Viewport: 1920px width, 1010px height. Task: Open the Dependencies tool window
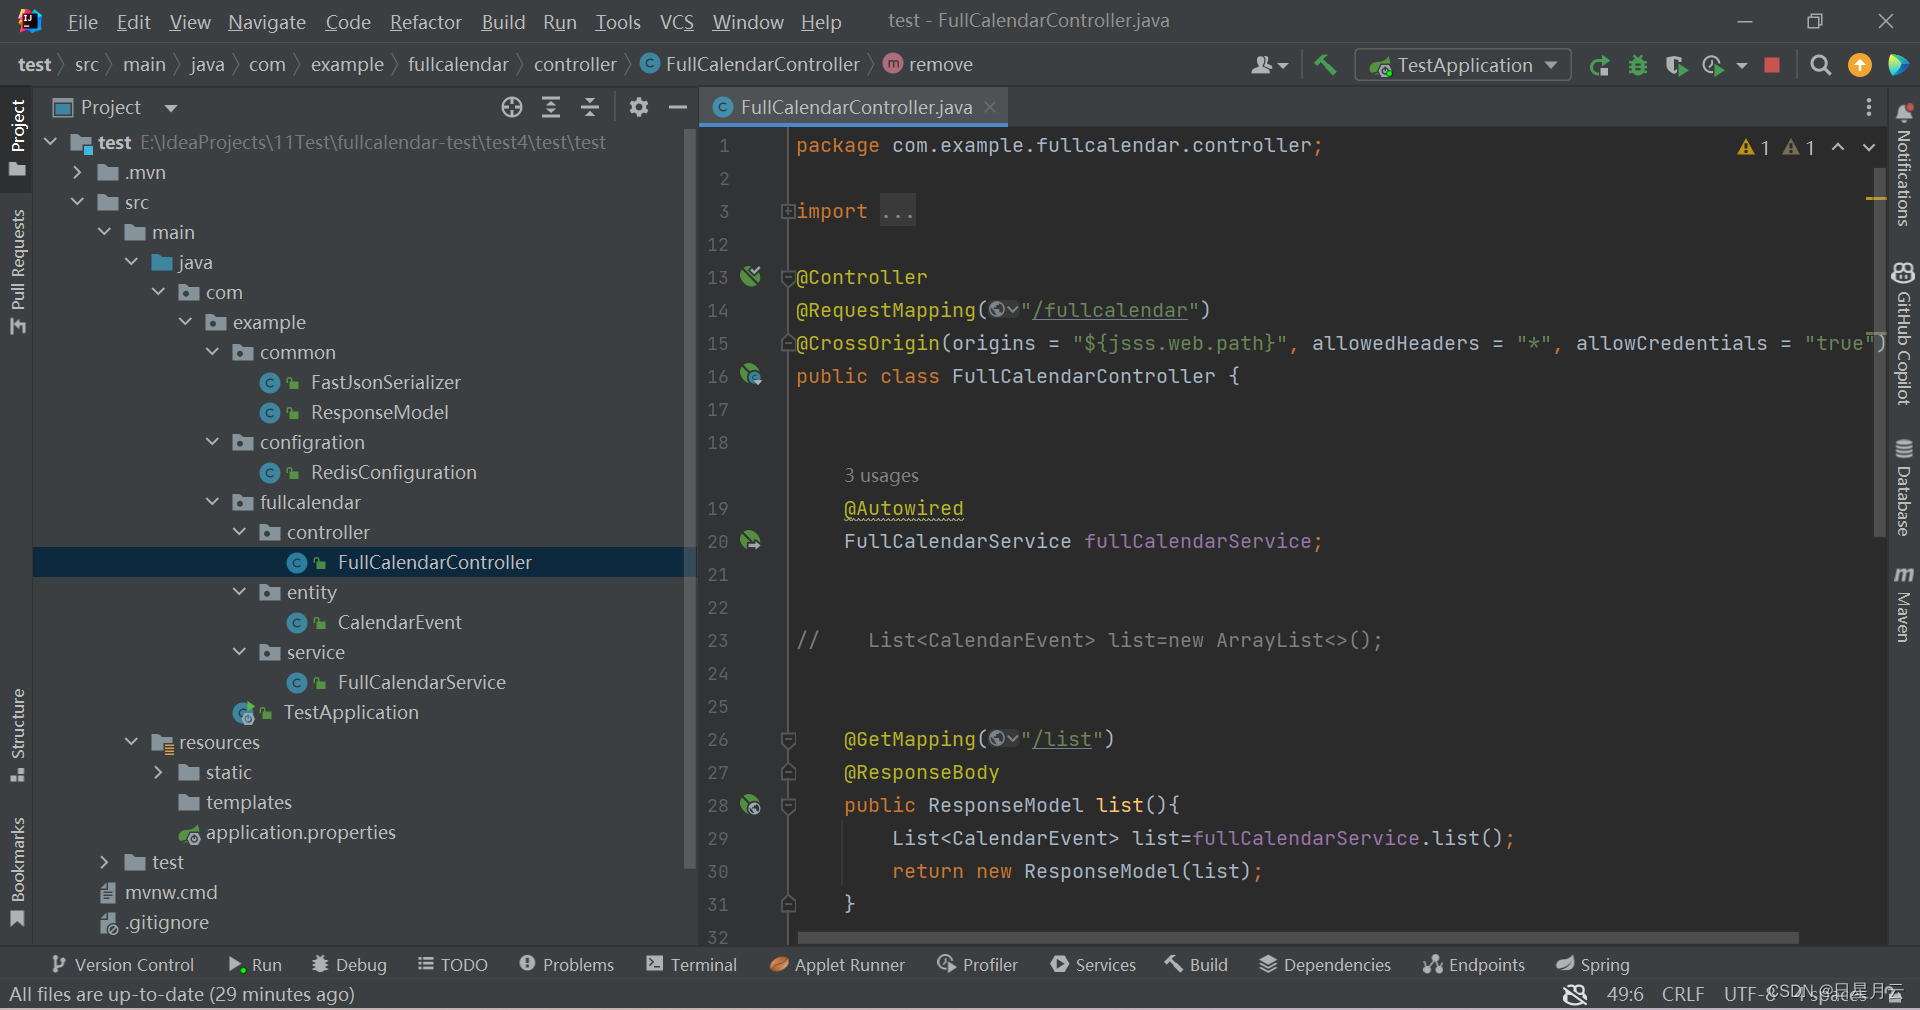coord(1325,965)
